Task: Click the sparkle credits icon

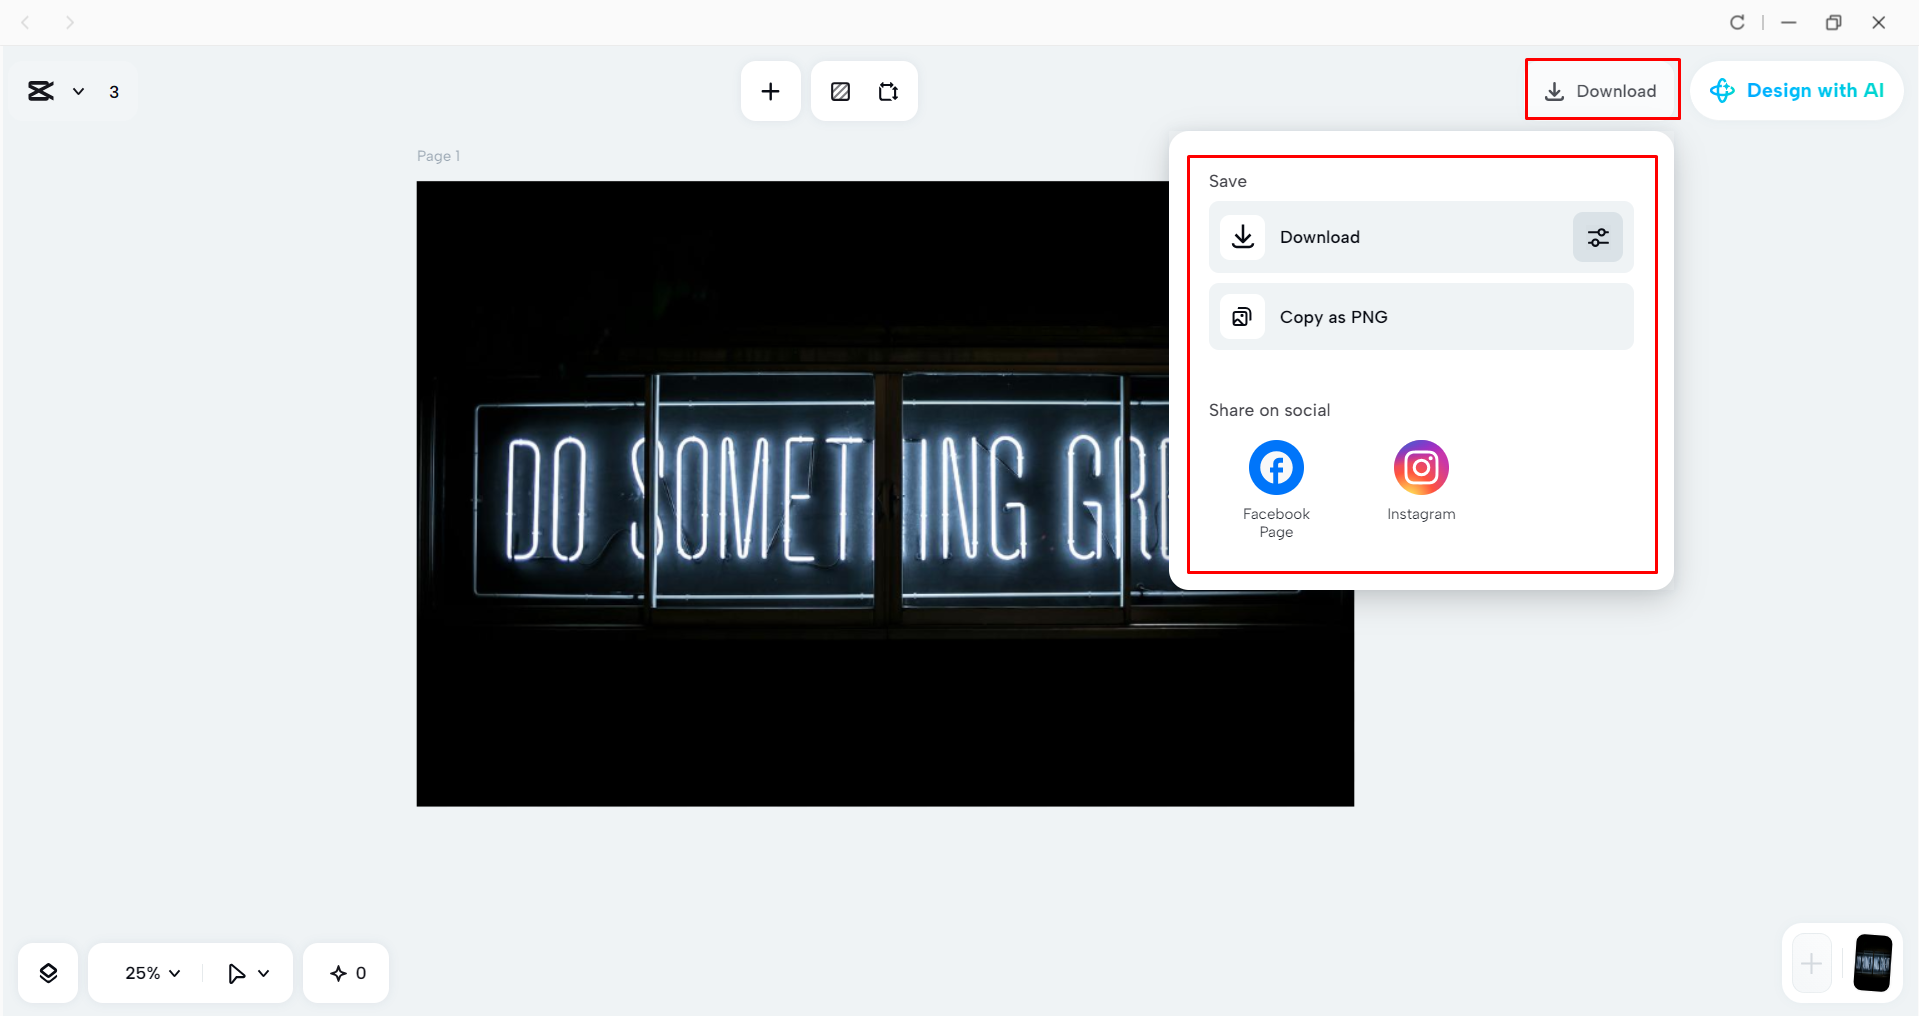Action: tap(337, 972)
